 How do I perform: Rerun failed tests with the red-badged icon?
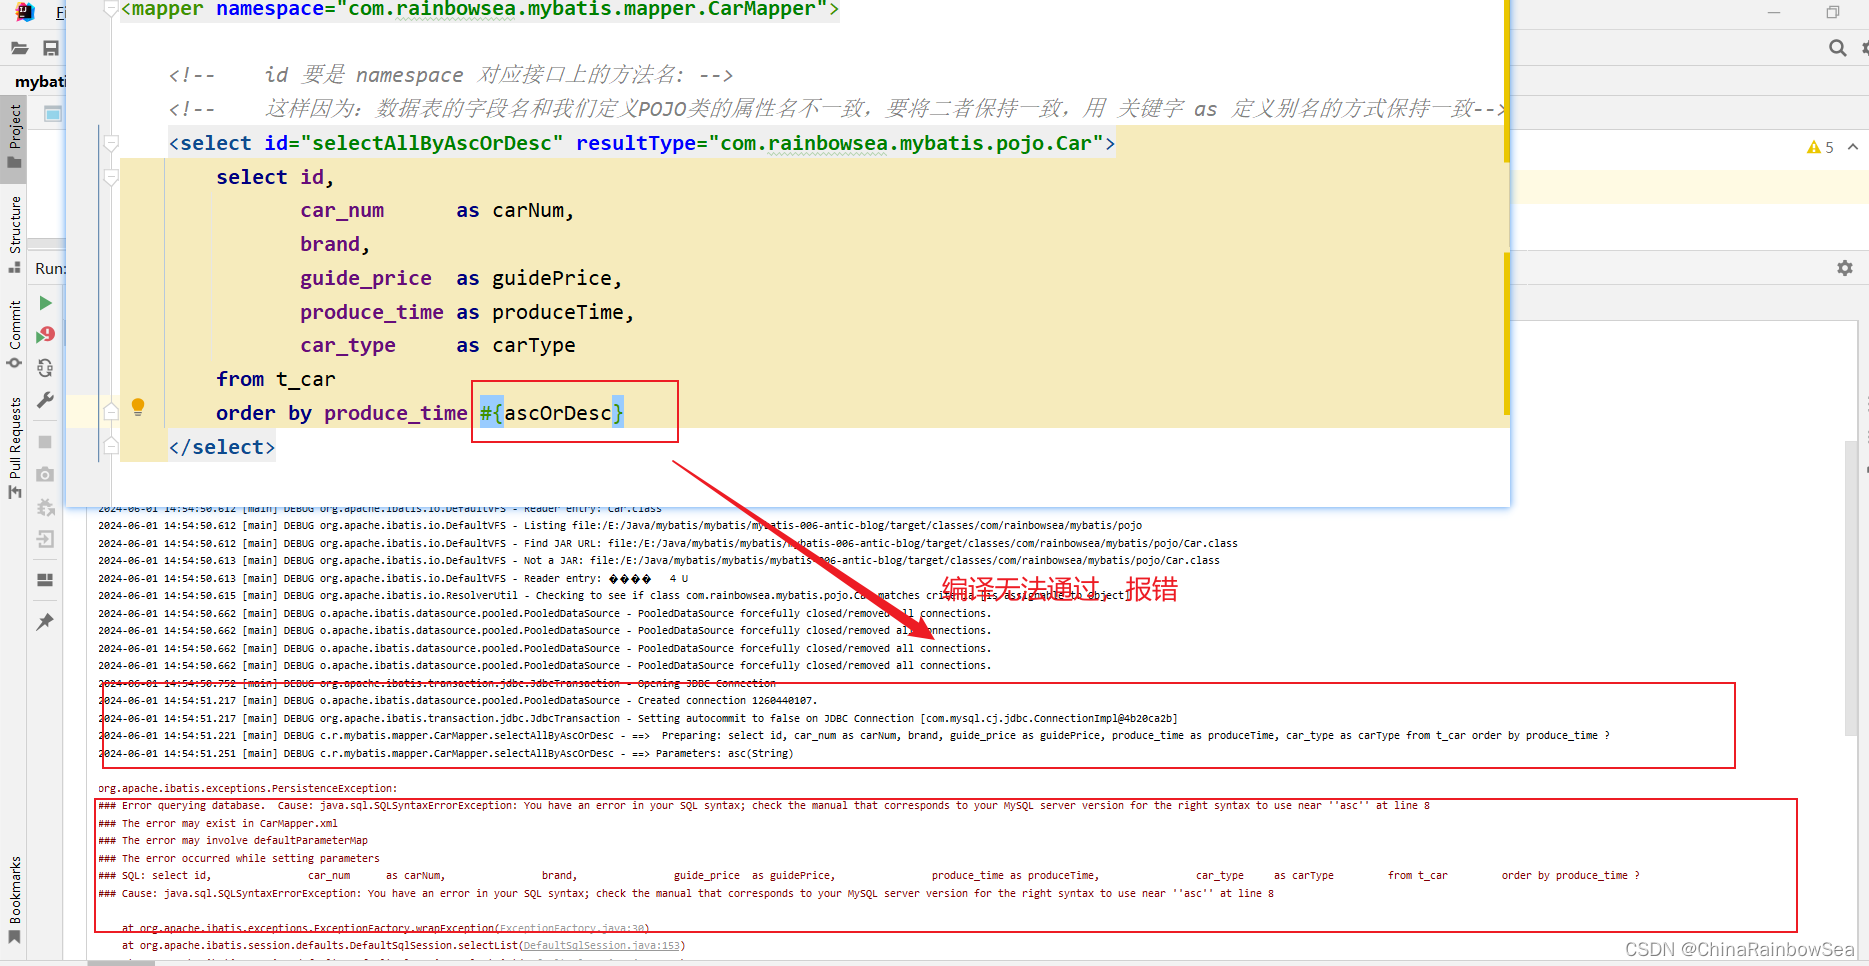point(45,335)
